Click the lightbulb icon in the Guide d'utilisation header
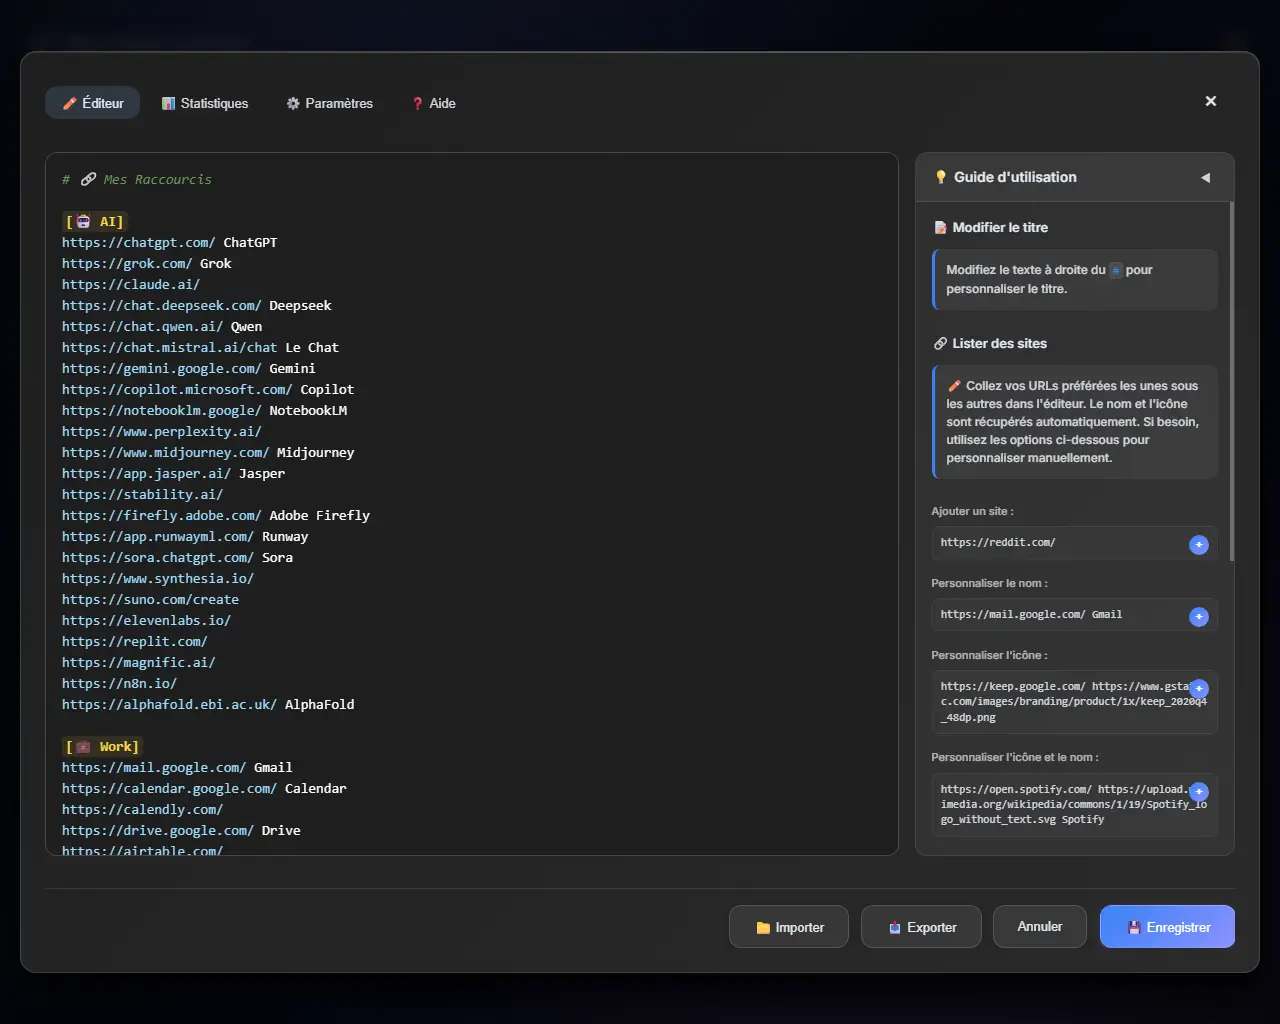1280x1024 pixels. click(940, 177)
